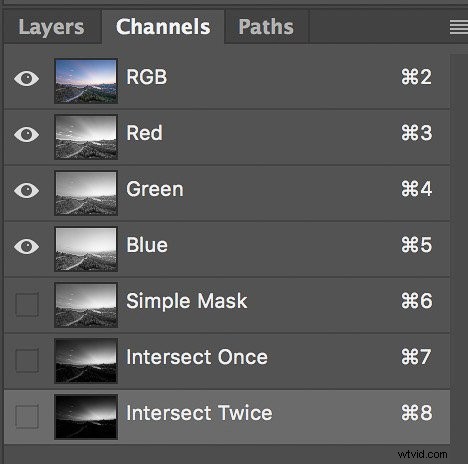This screenshot has height=464, width=468.
Task: Select the Intersect Once channel name
Action: coord(197,357)
